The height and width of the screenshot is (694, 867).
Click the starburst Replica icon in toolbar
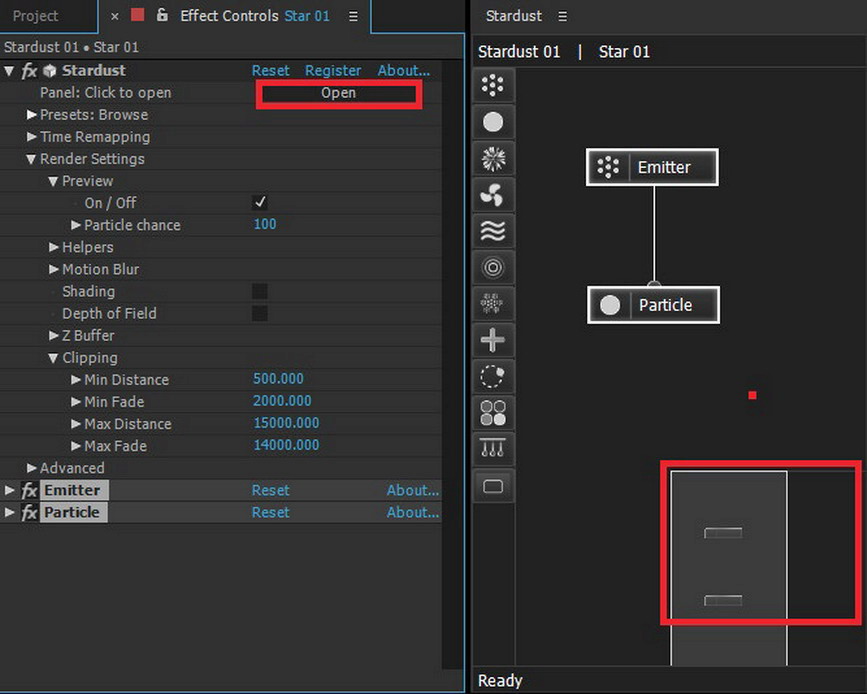493,159
